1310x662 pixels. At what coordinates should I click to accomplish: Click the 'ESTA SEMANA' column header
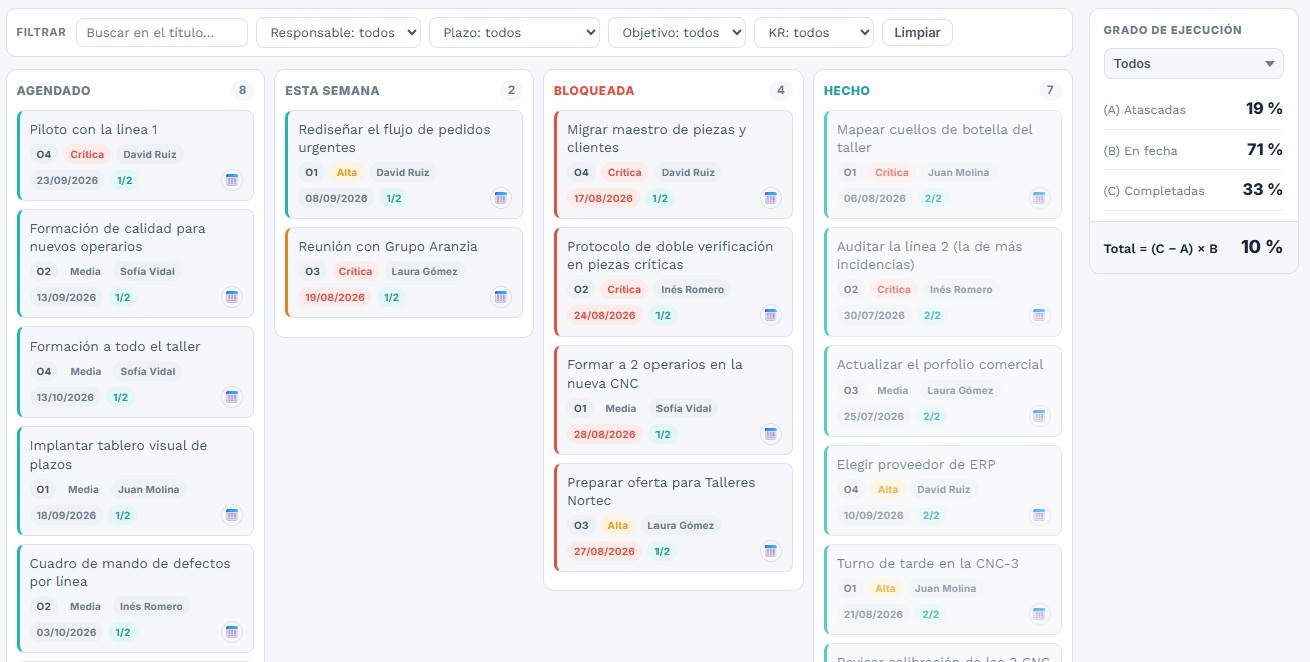(332, 90)
